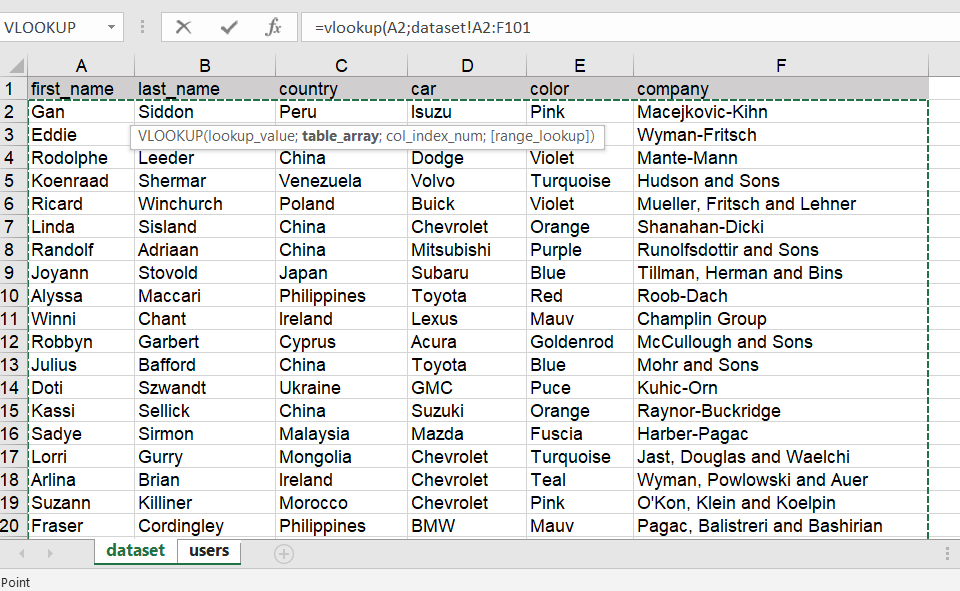The width and height of the screenshot is (960, 591).
Task: Select cell containing Mitsubishi
Action: pos(467,250)
